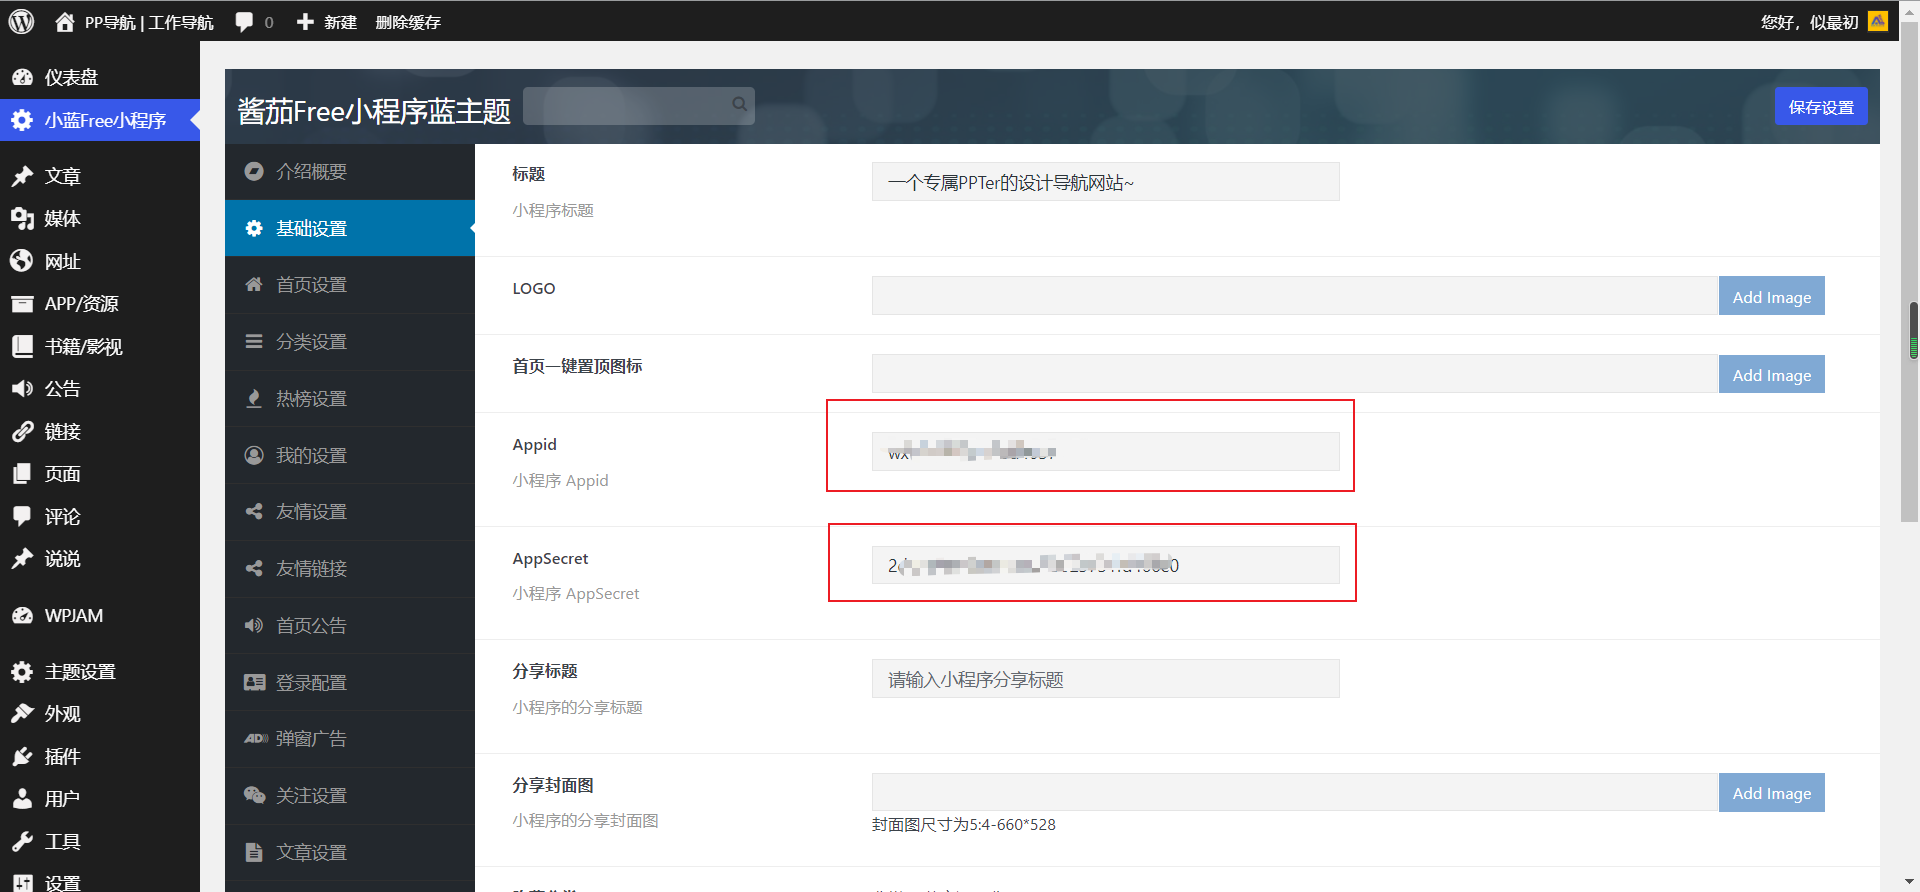This screenshot has height=892, width=1920.
Task: Click the house icon next to 首页设置
Action: 254,284
